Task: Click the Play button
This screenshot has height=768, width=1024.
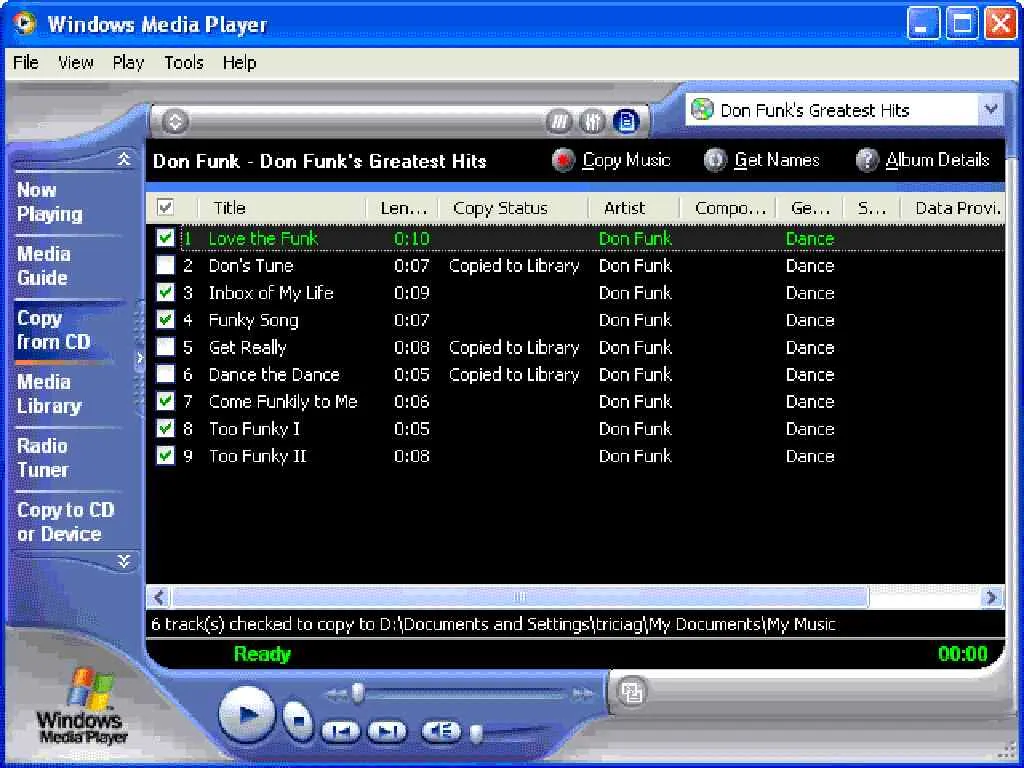Action: tap(247, 714)
